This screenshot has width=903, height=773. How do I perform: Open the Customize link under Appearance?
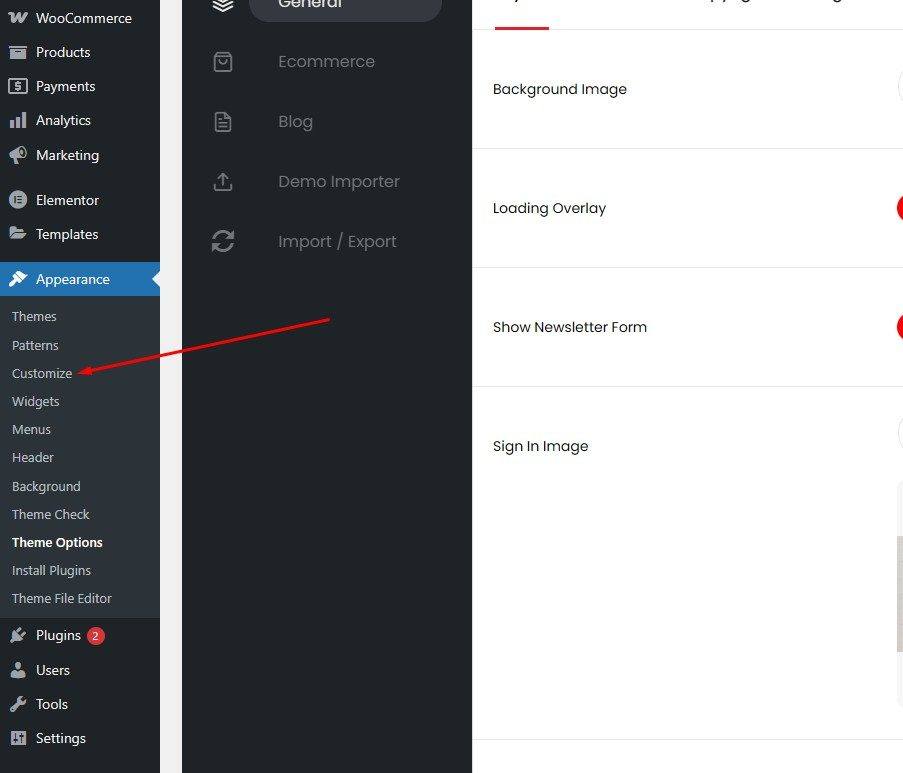click(x=42, y=373)
